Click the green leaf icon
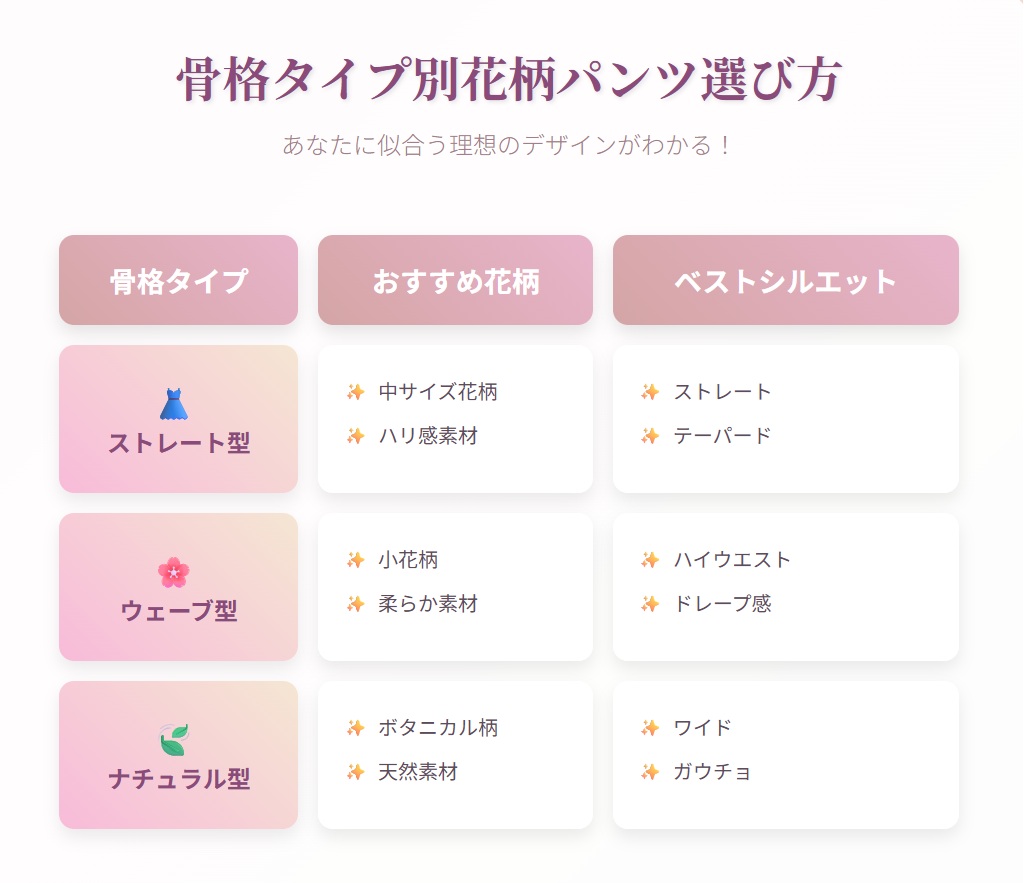 (x=173, y=741)
